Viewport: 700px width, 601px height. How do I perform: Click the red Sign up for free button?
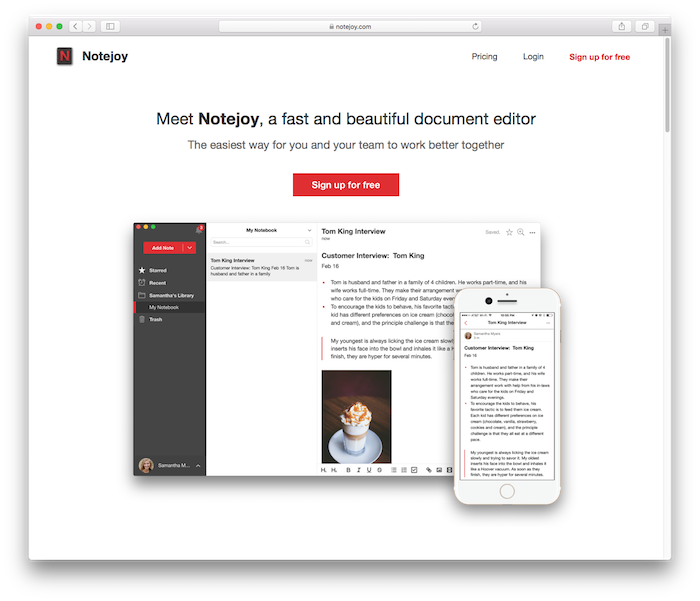click(x=345, y=185)
